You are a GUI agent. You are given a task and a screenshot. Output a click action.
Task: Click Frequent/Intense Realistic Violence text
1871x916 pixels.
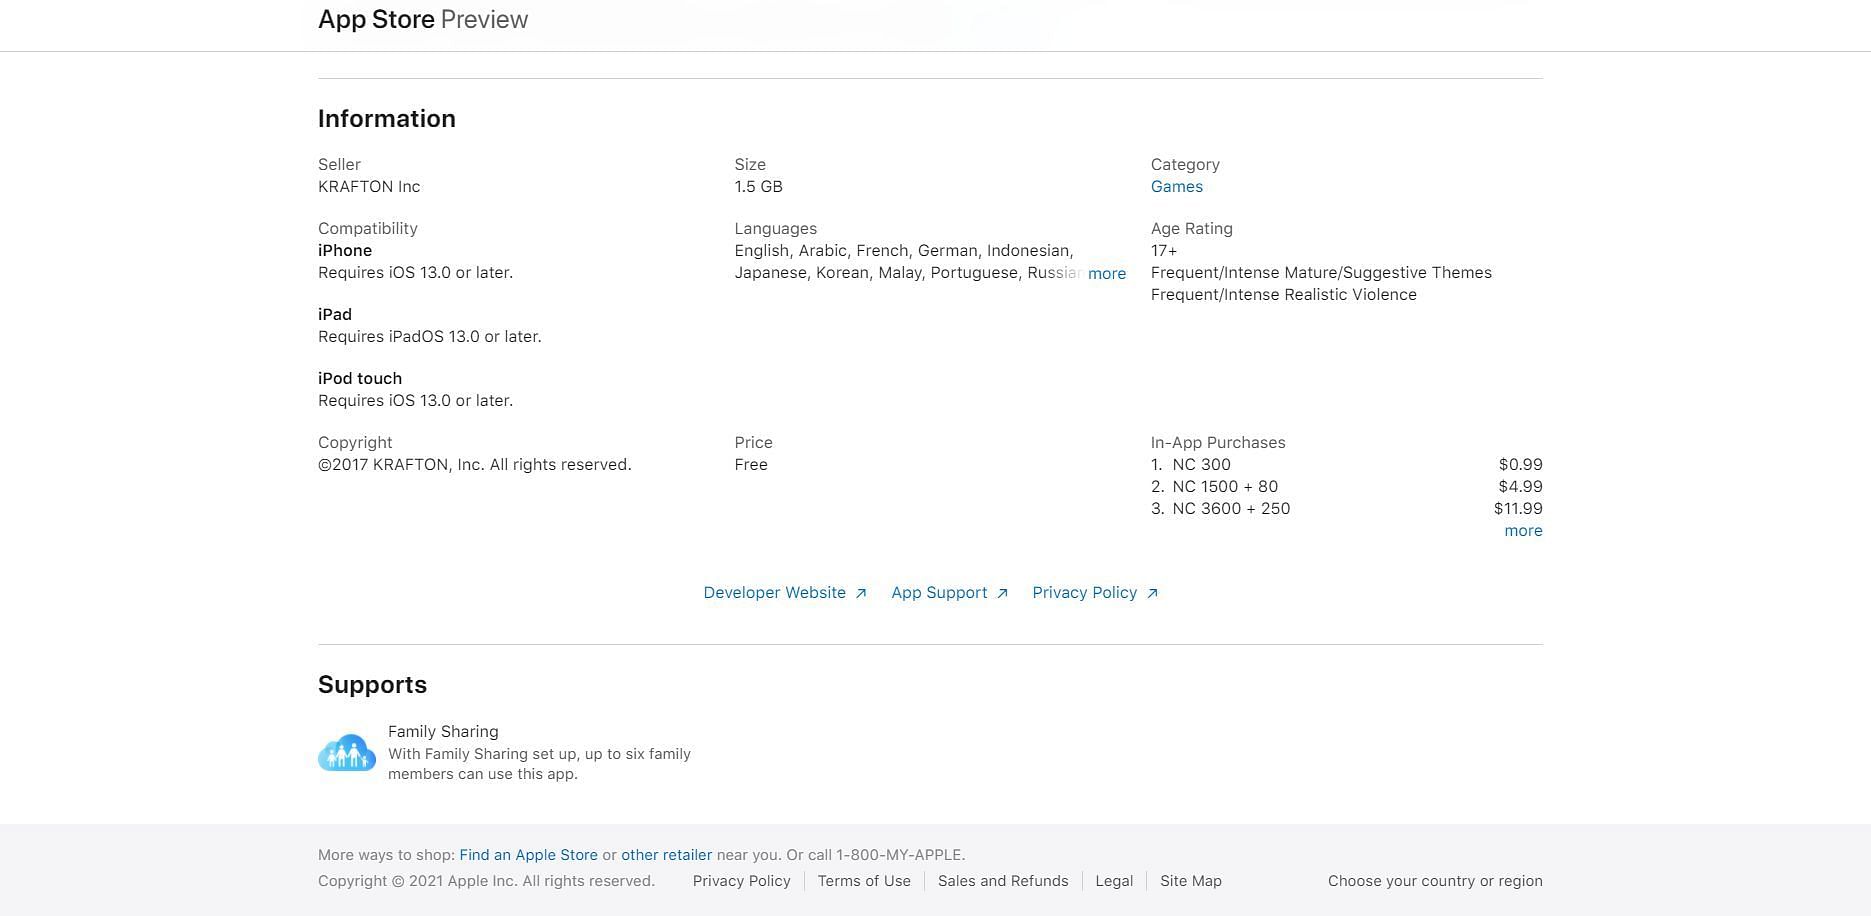[1283, 295]
